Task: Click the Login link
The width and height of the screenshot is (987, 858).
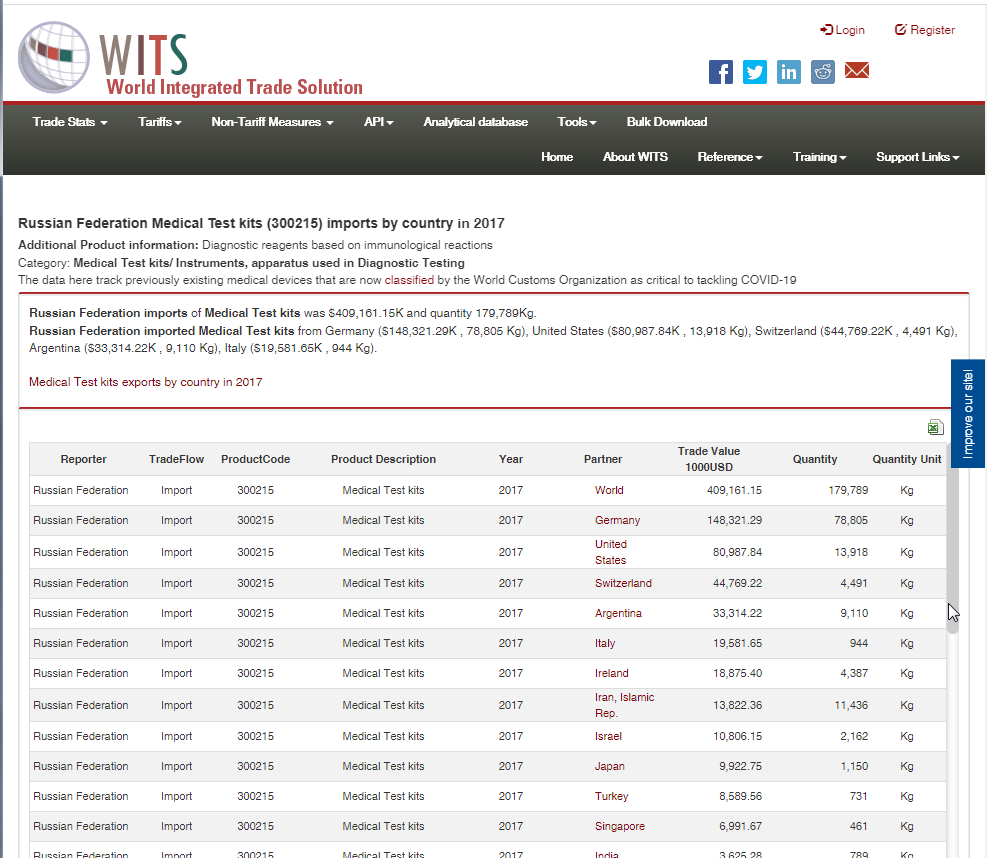Action: click(x=842, y=30)
